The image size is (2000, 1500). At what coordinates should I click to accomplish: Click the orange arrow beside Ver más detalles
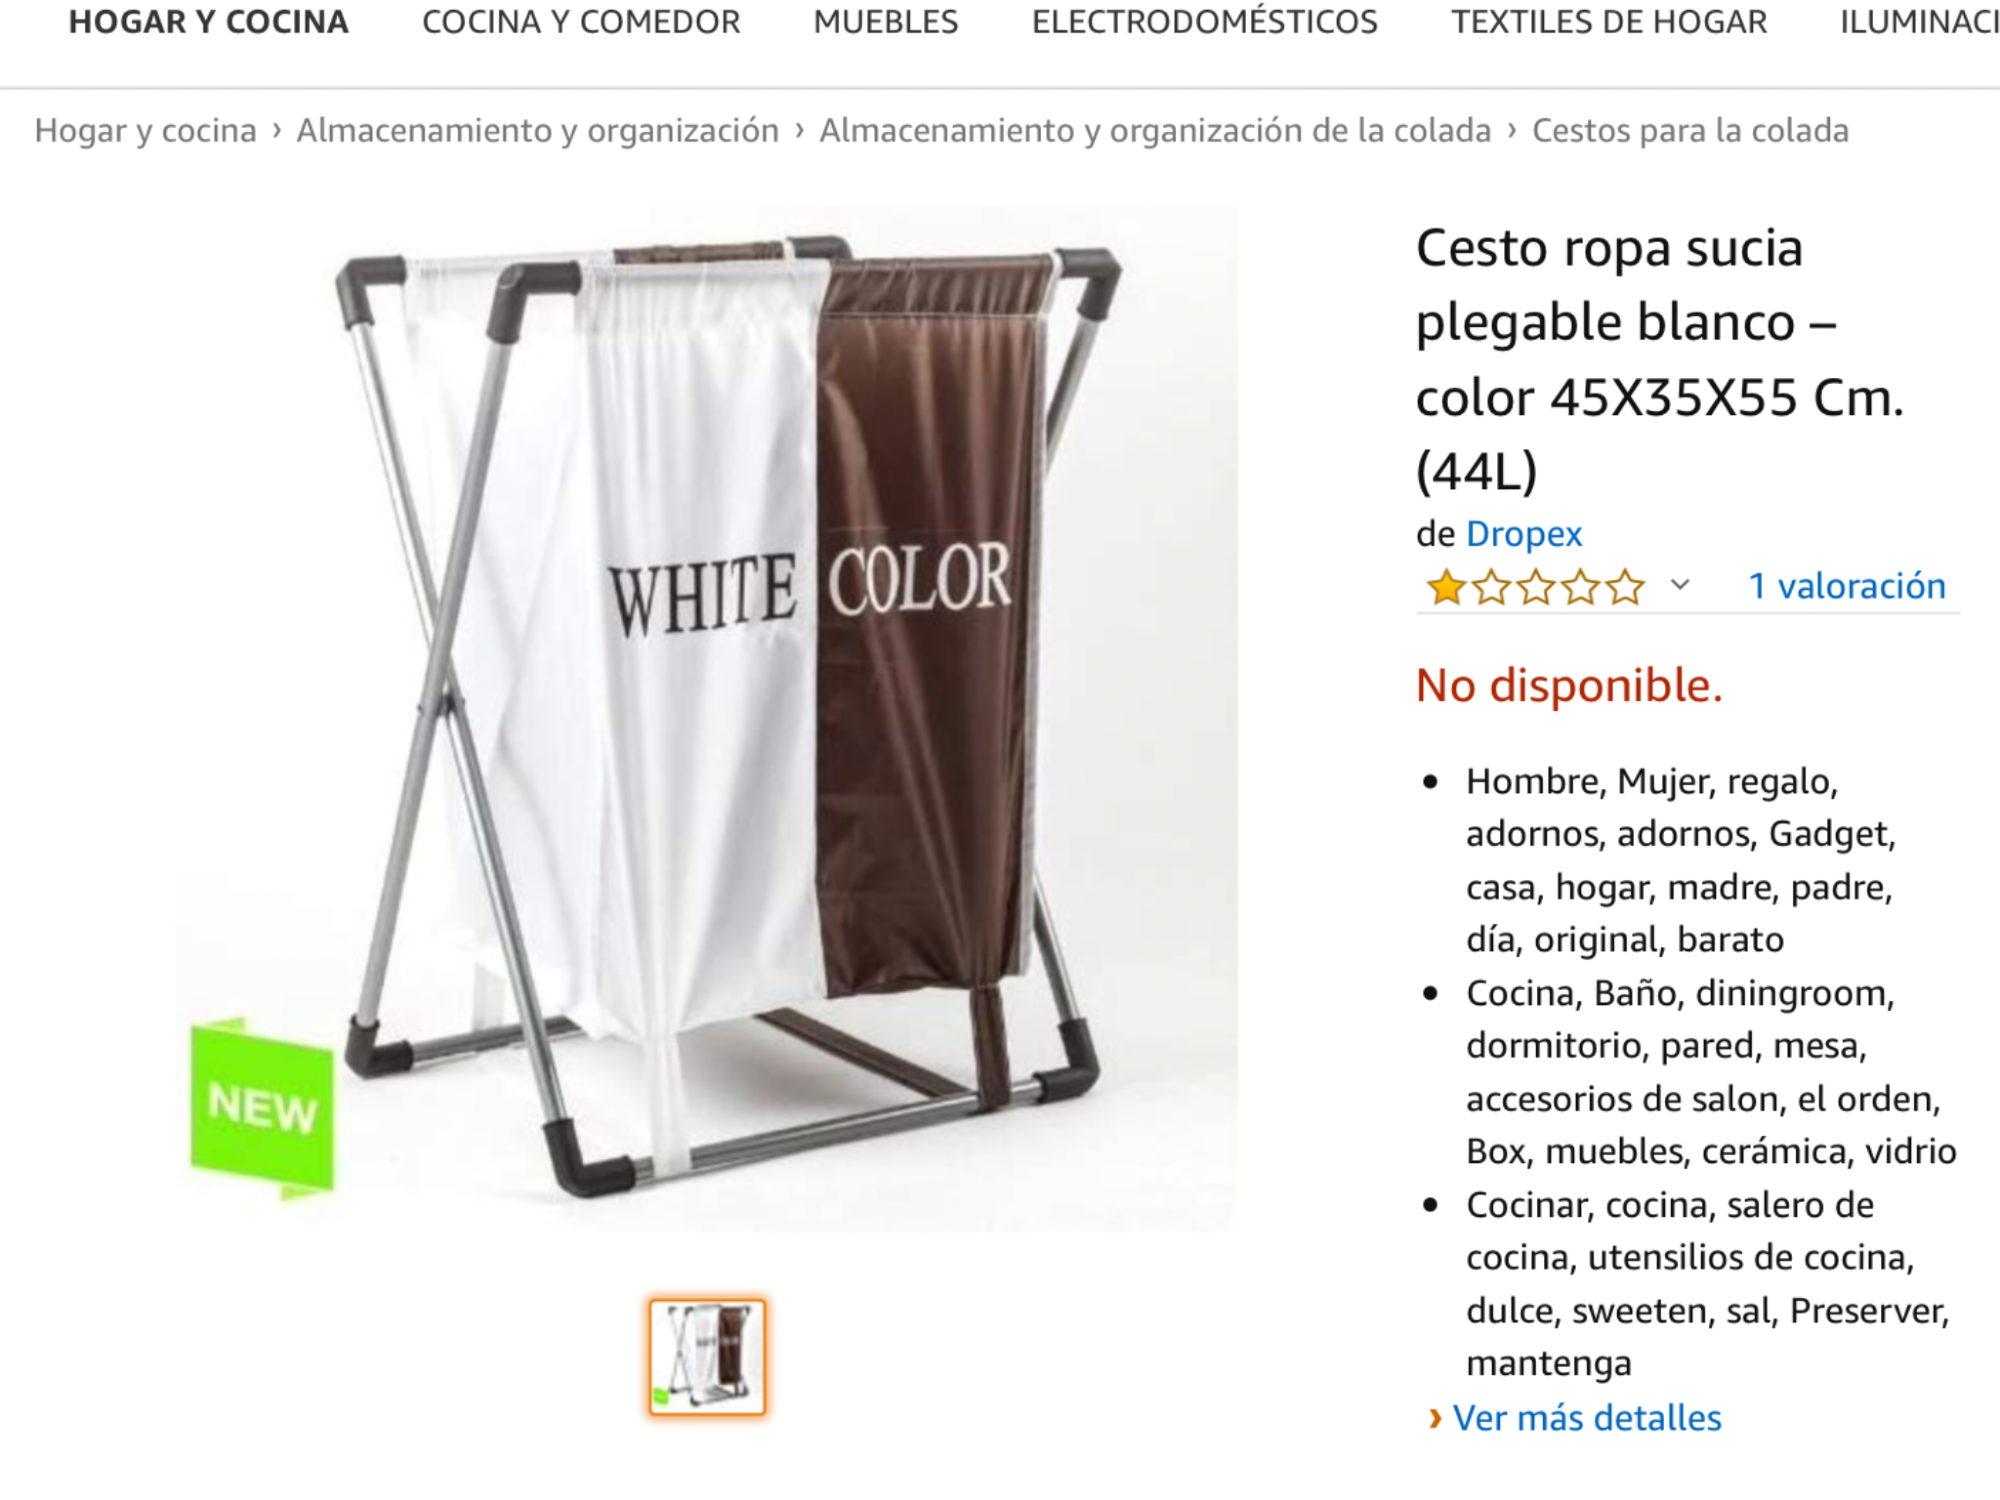(1435, 1418)
